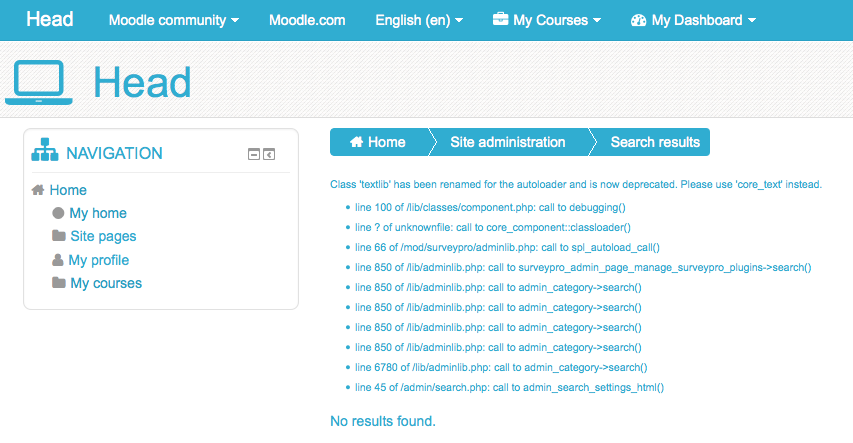Expand the My Dashboard dropdown caret
This screenshot has height=443, width=853.
(x=752, y=20)
